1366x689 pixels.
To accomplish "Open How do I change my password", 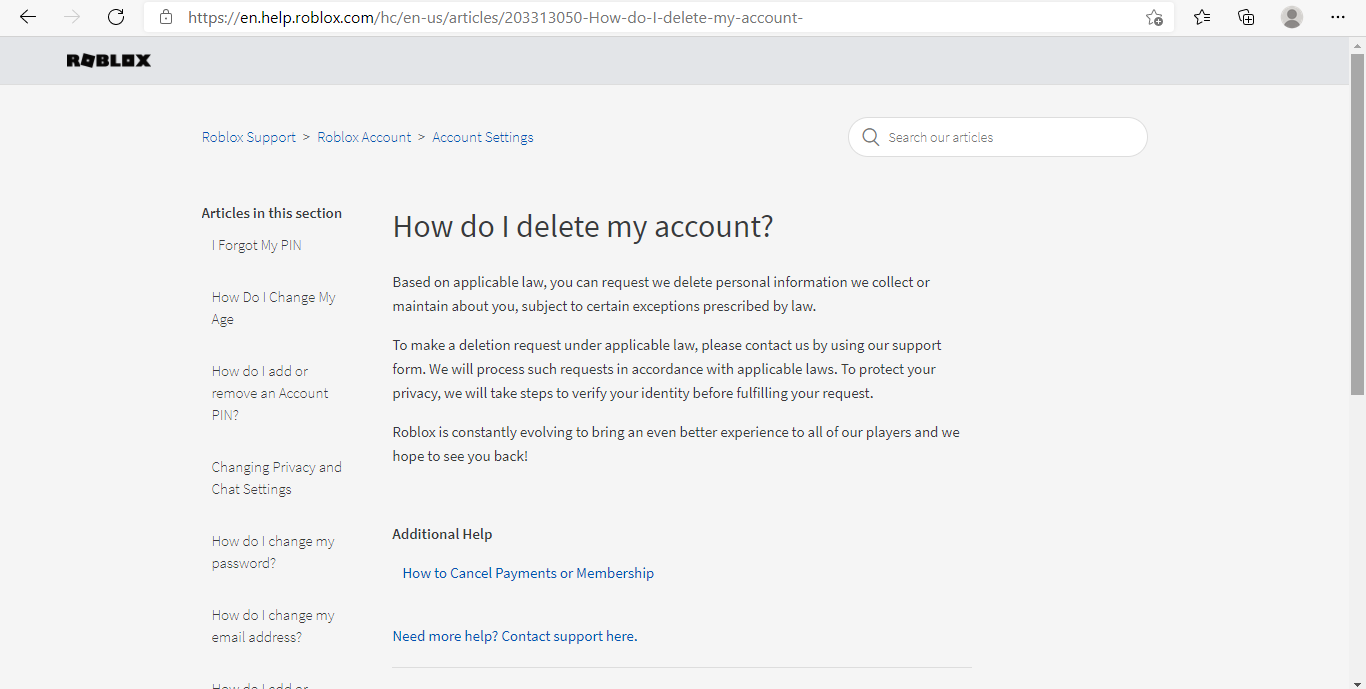I will (273, 552).
